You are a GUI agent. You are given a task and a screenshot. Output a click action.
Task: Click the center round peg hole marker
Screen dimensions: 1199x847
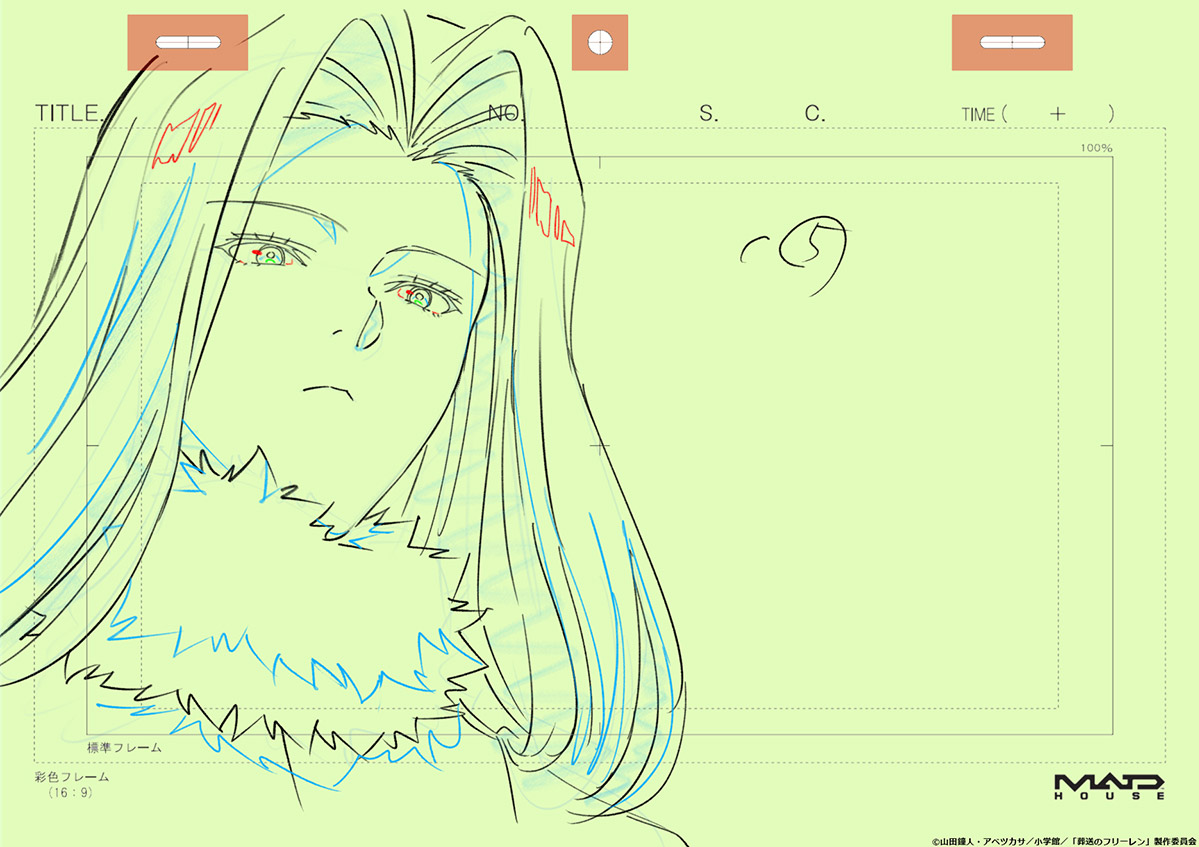[599, 42]
